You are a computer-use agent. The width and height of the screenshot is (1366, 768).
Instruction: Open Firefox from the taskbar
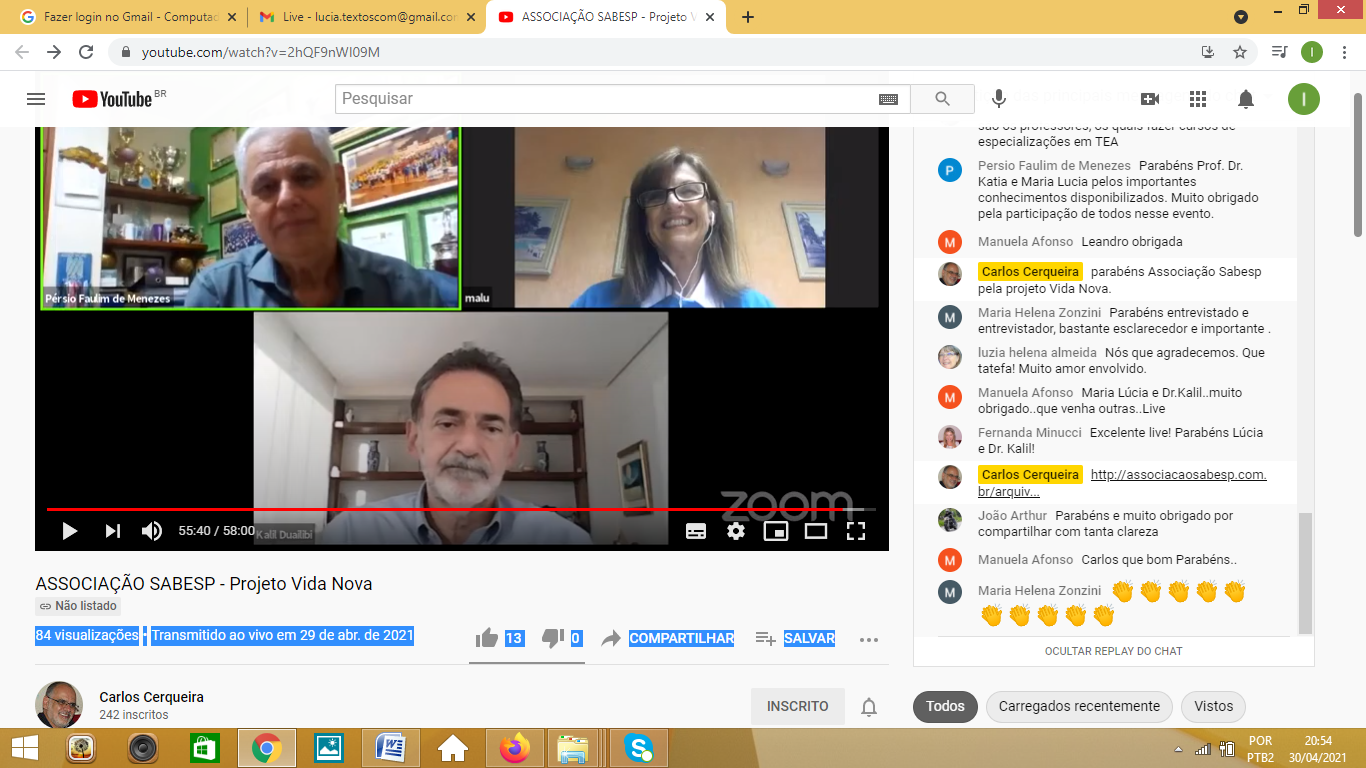[x=515, y=748]
